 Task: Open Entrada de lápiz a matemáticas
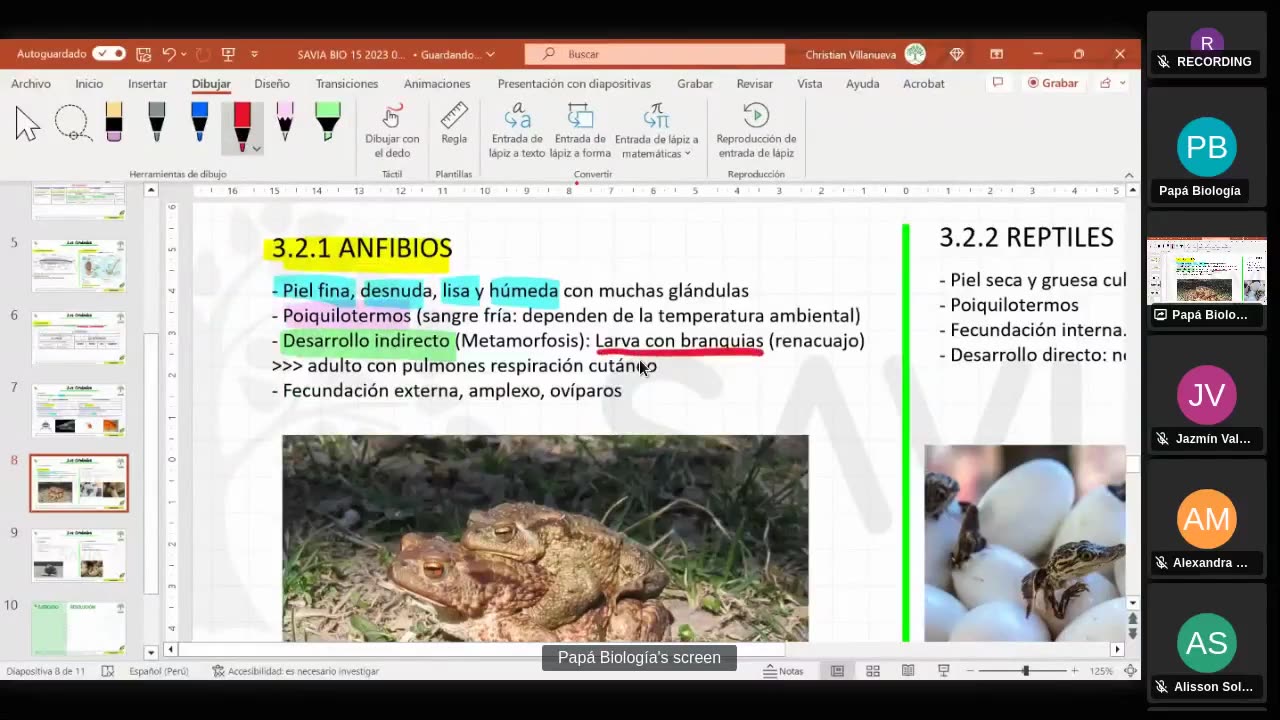tap(656, 131)
